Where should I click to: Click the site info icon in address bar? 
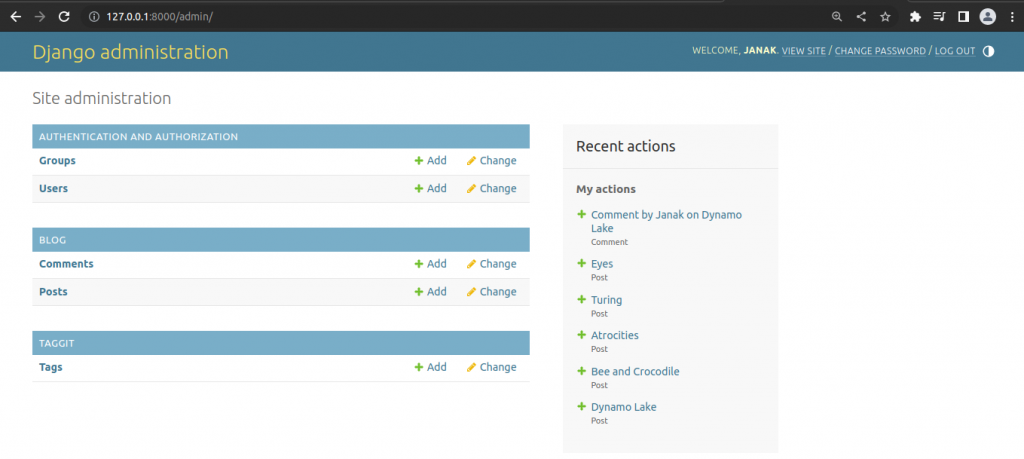tap(94, 17)
